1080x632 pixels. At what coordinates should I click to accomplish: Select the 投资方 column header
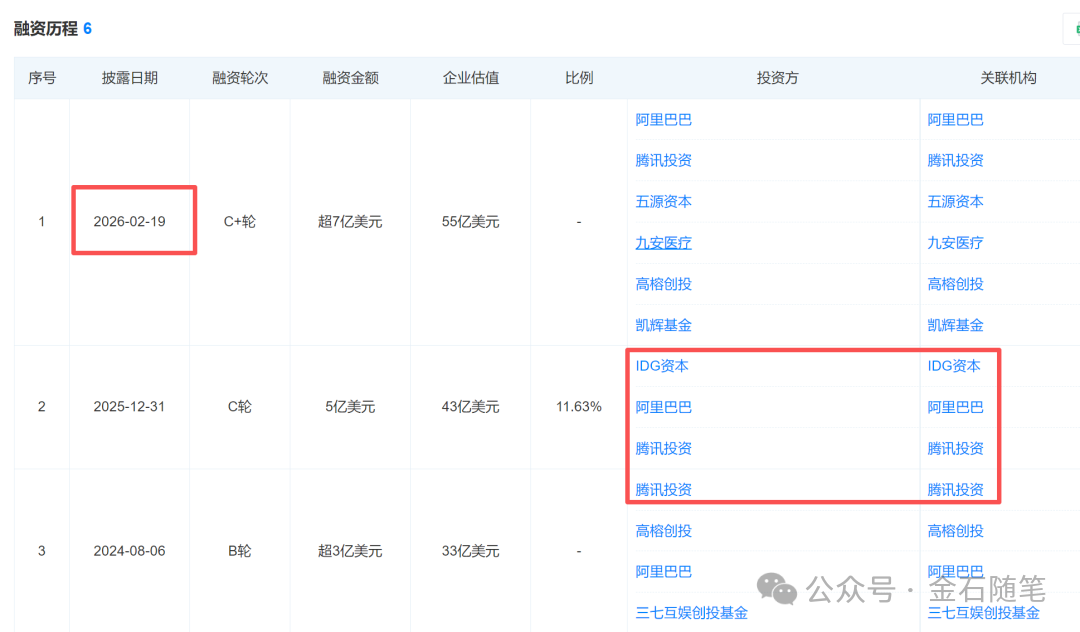click(x=777, y=78)
